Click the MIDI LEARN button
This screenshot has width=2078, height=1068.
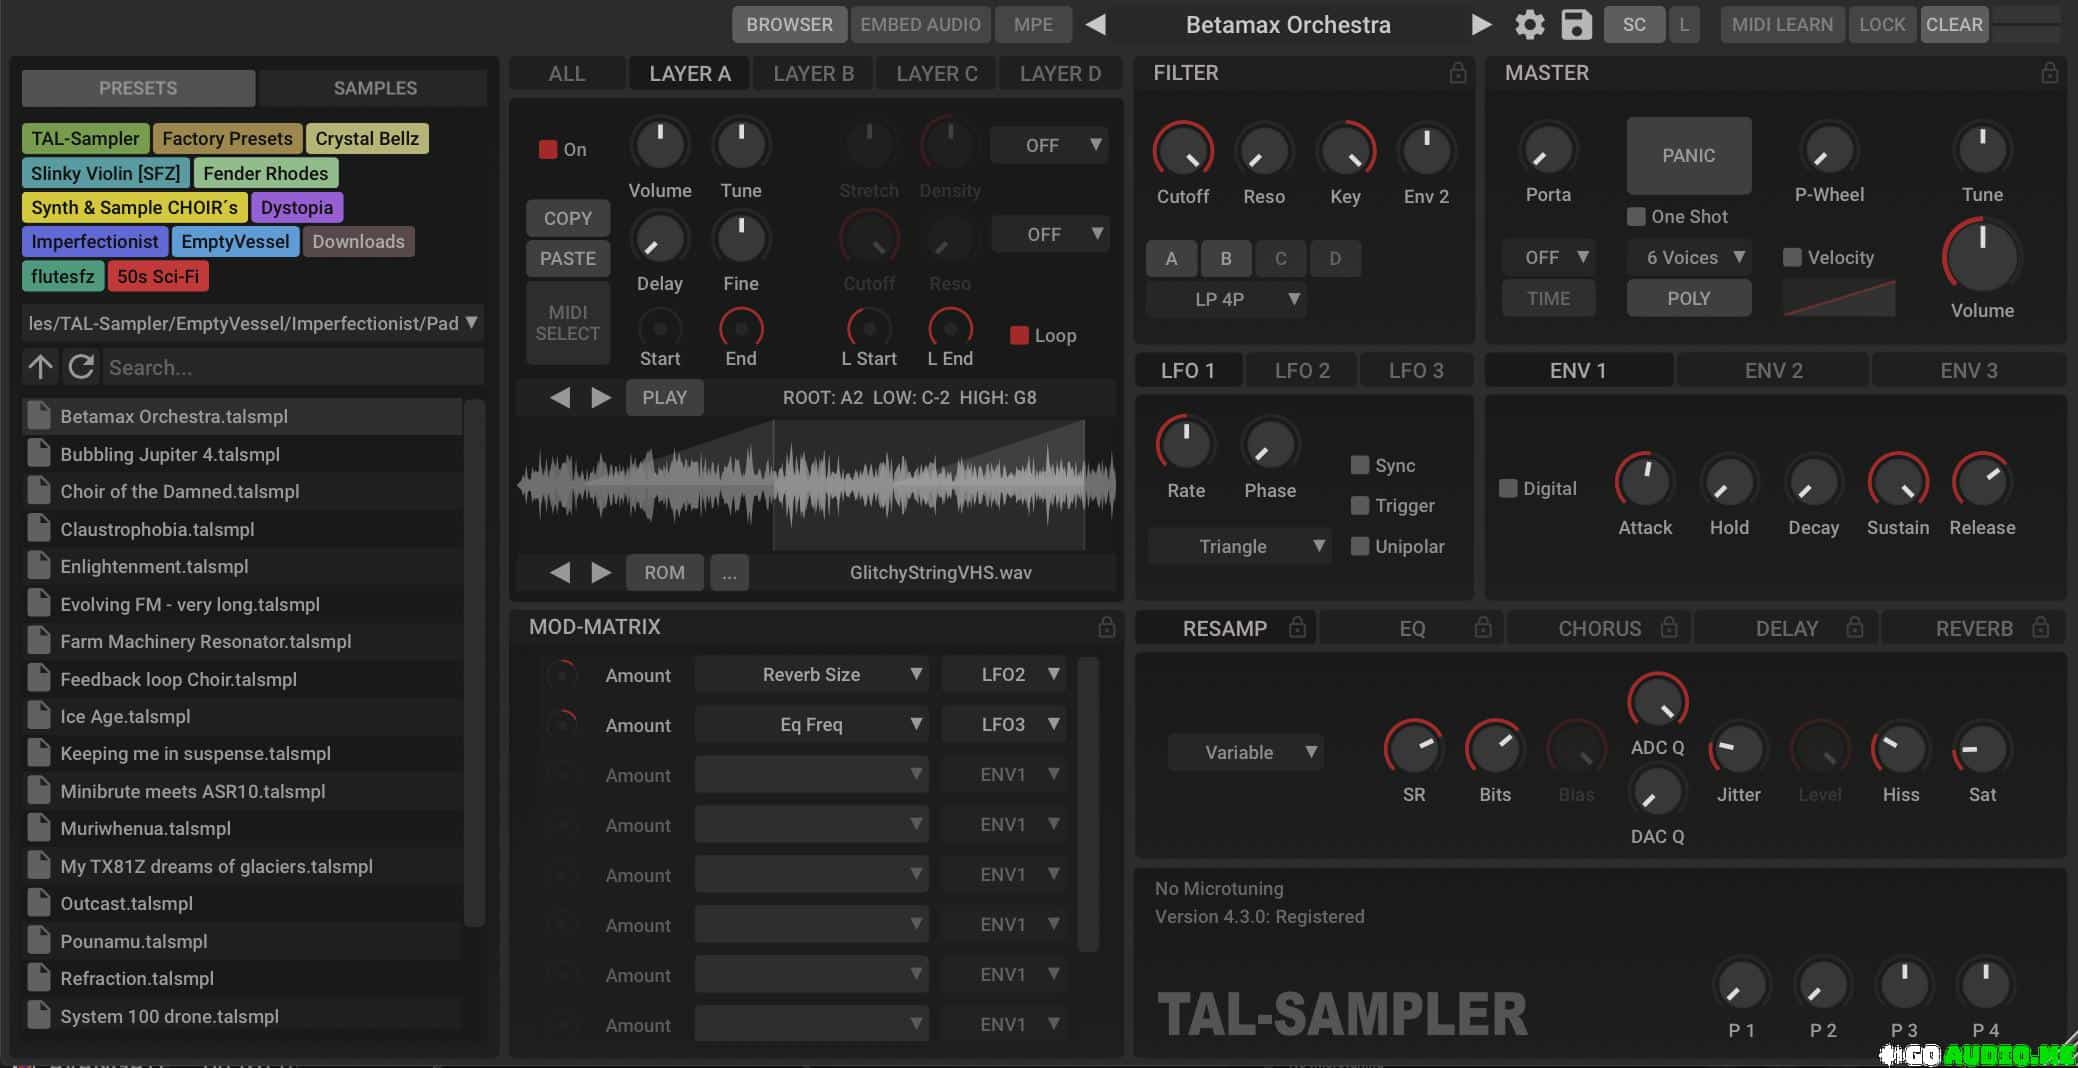click(1782, 24)
